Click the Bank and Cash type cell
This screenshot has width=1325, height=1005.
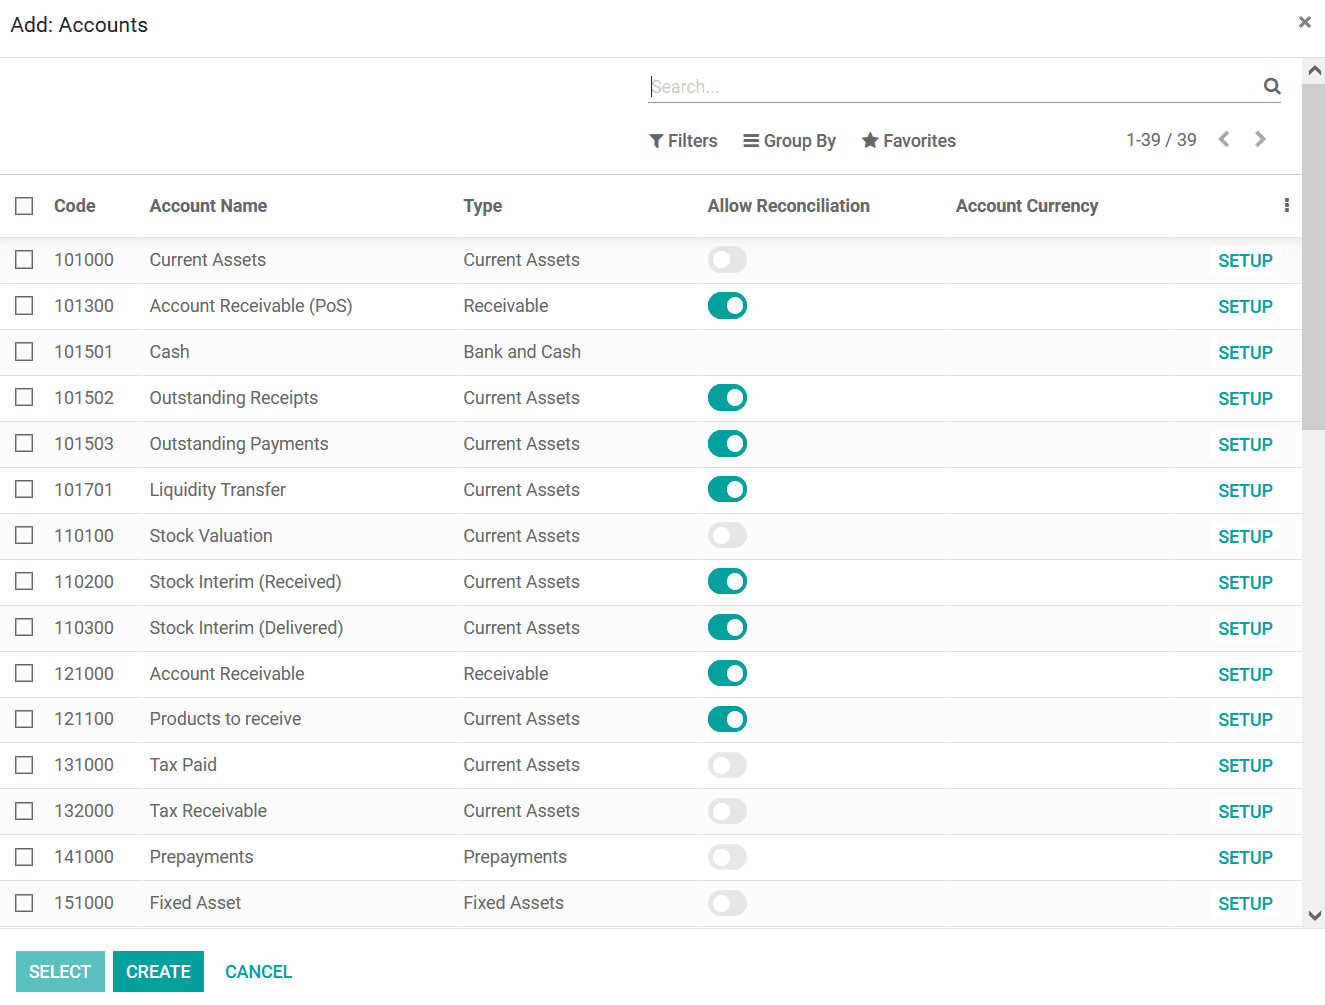coord(522,352)
